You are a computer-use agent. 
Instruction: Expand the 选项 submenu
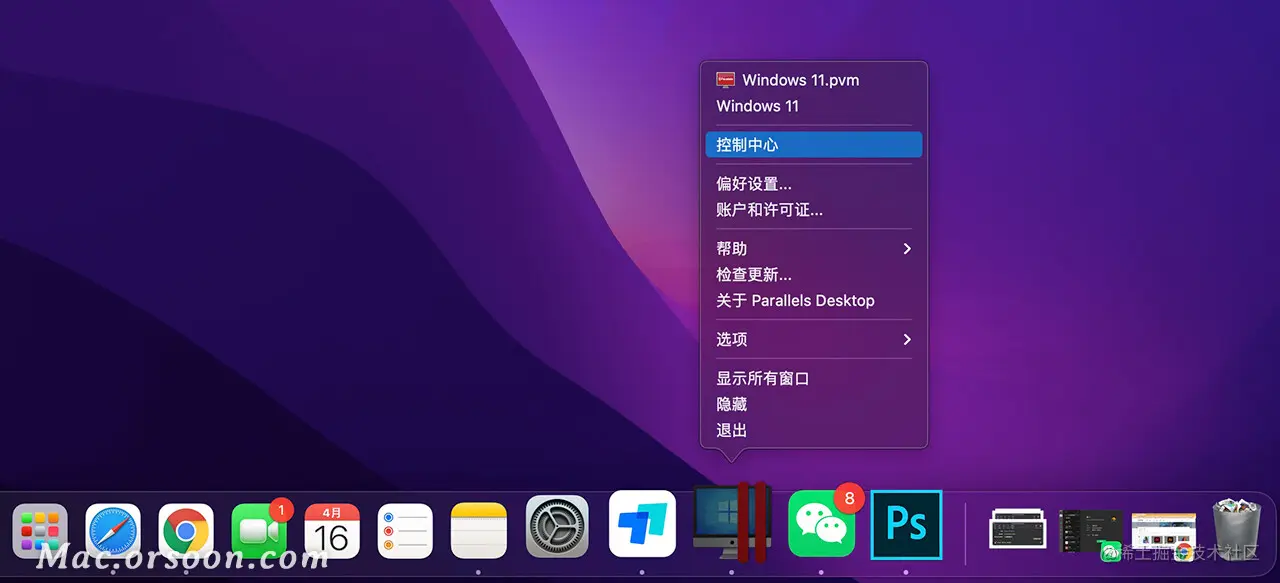813,340
